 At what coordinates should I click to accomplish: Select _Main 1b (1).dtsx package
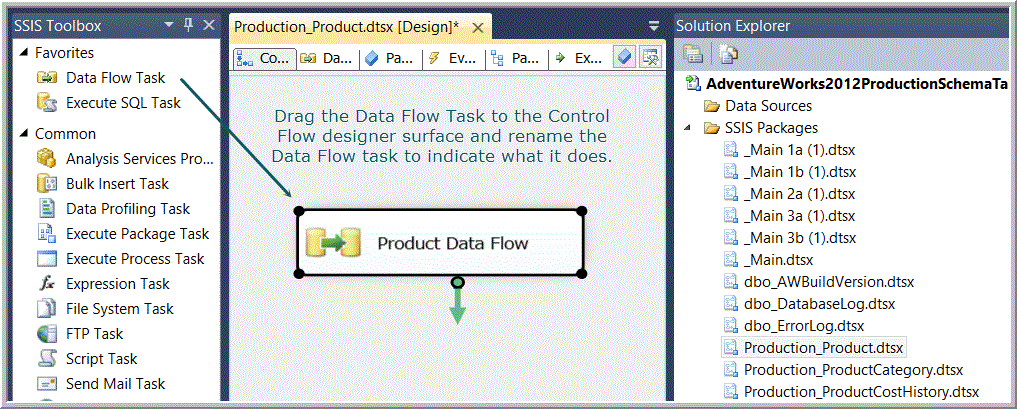tap(789, 172)
